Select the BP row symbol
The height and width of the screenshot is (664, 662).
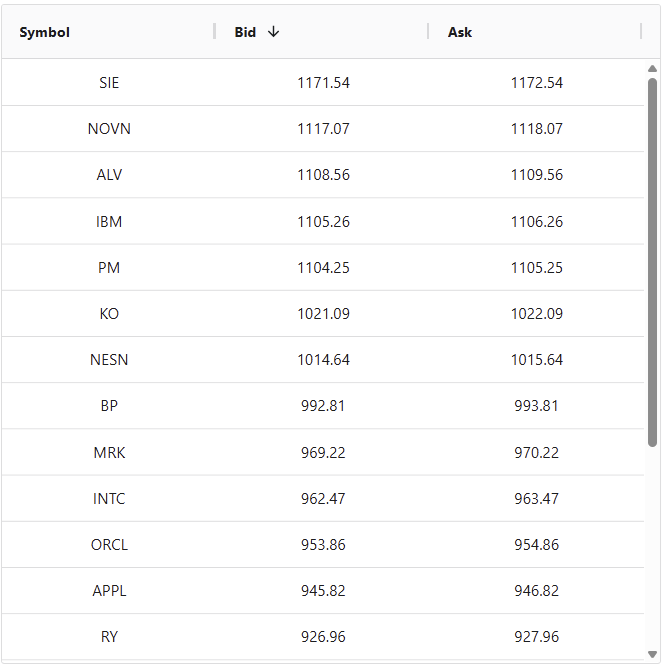(x=109, y=406)
